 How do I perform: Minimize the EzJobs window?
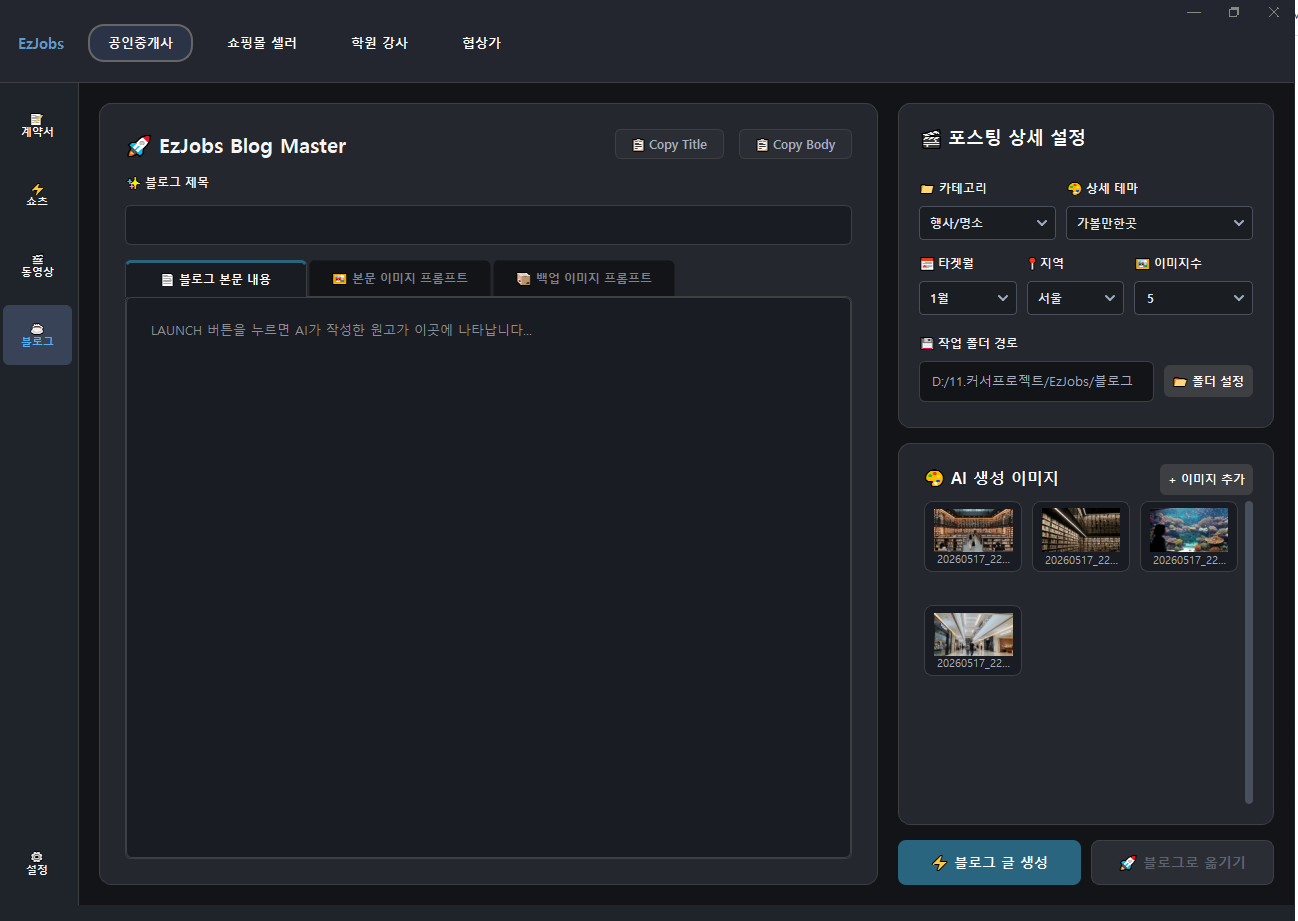pos(1194,12)
